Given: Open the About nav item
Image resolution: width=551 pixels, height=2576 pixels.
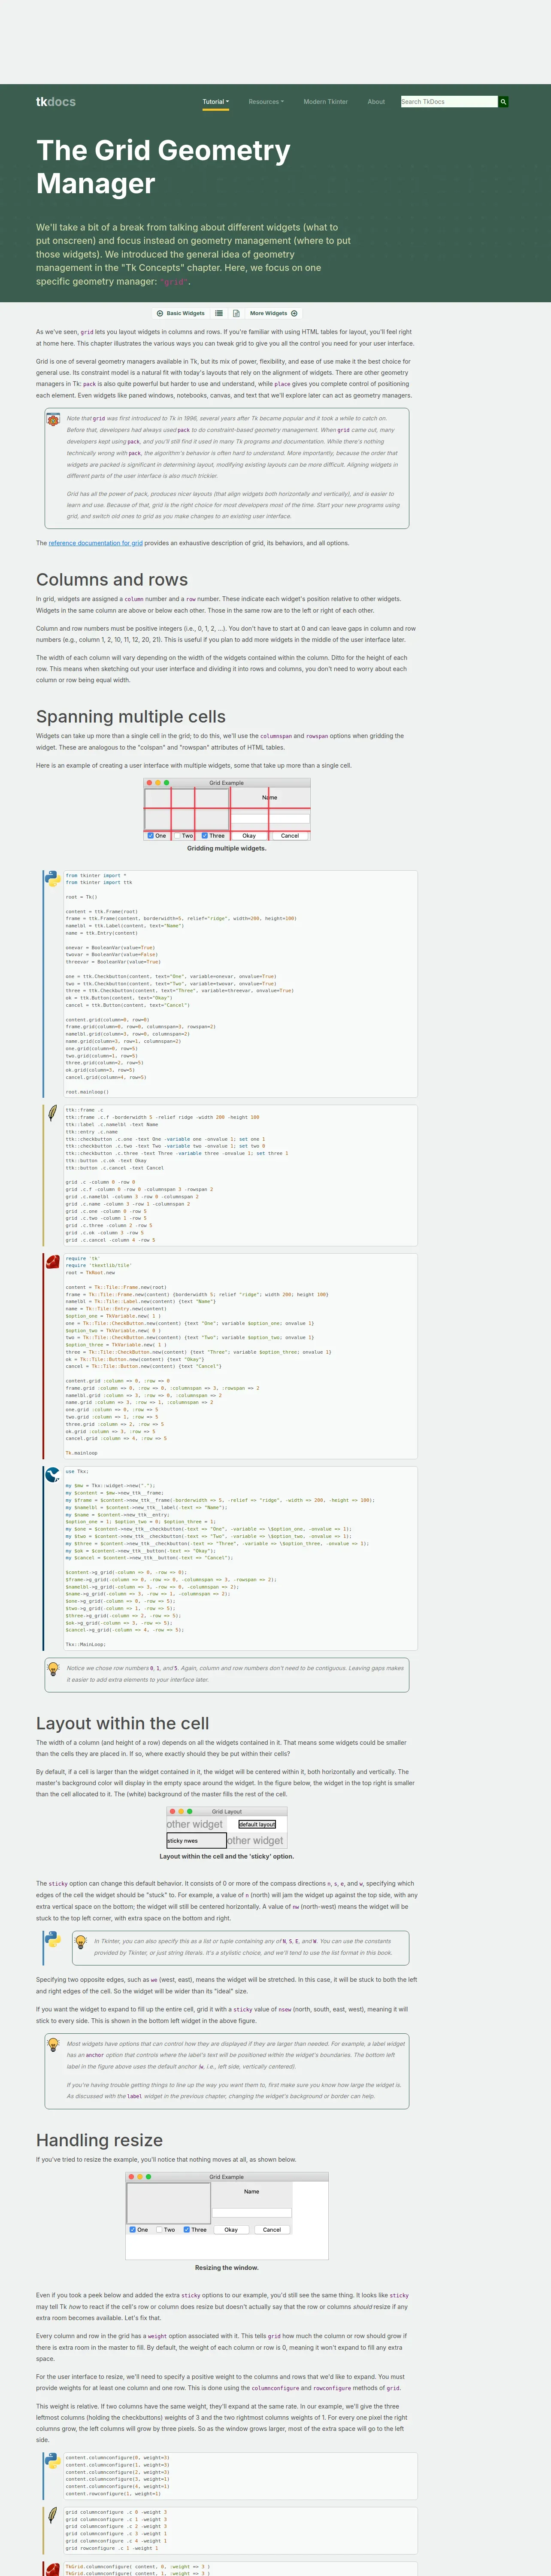Looking at the screenshot, I should (x=376, y=102).
